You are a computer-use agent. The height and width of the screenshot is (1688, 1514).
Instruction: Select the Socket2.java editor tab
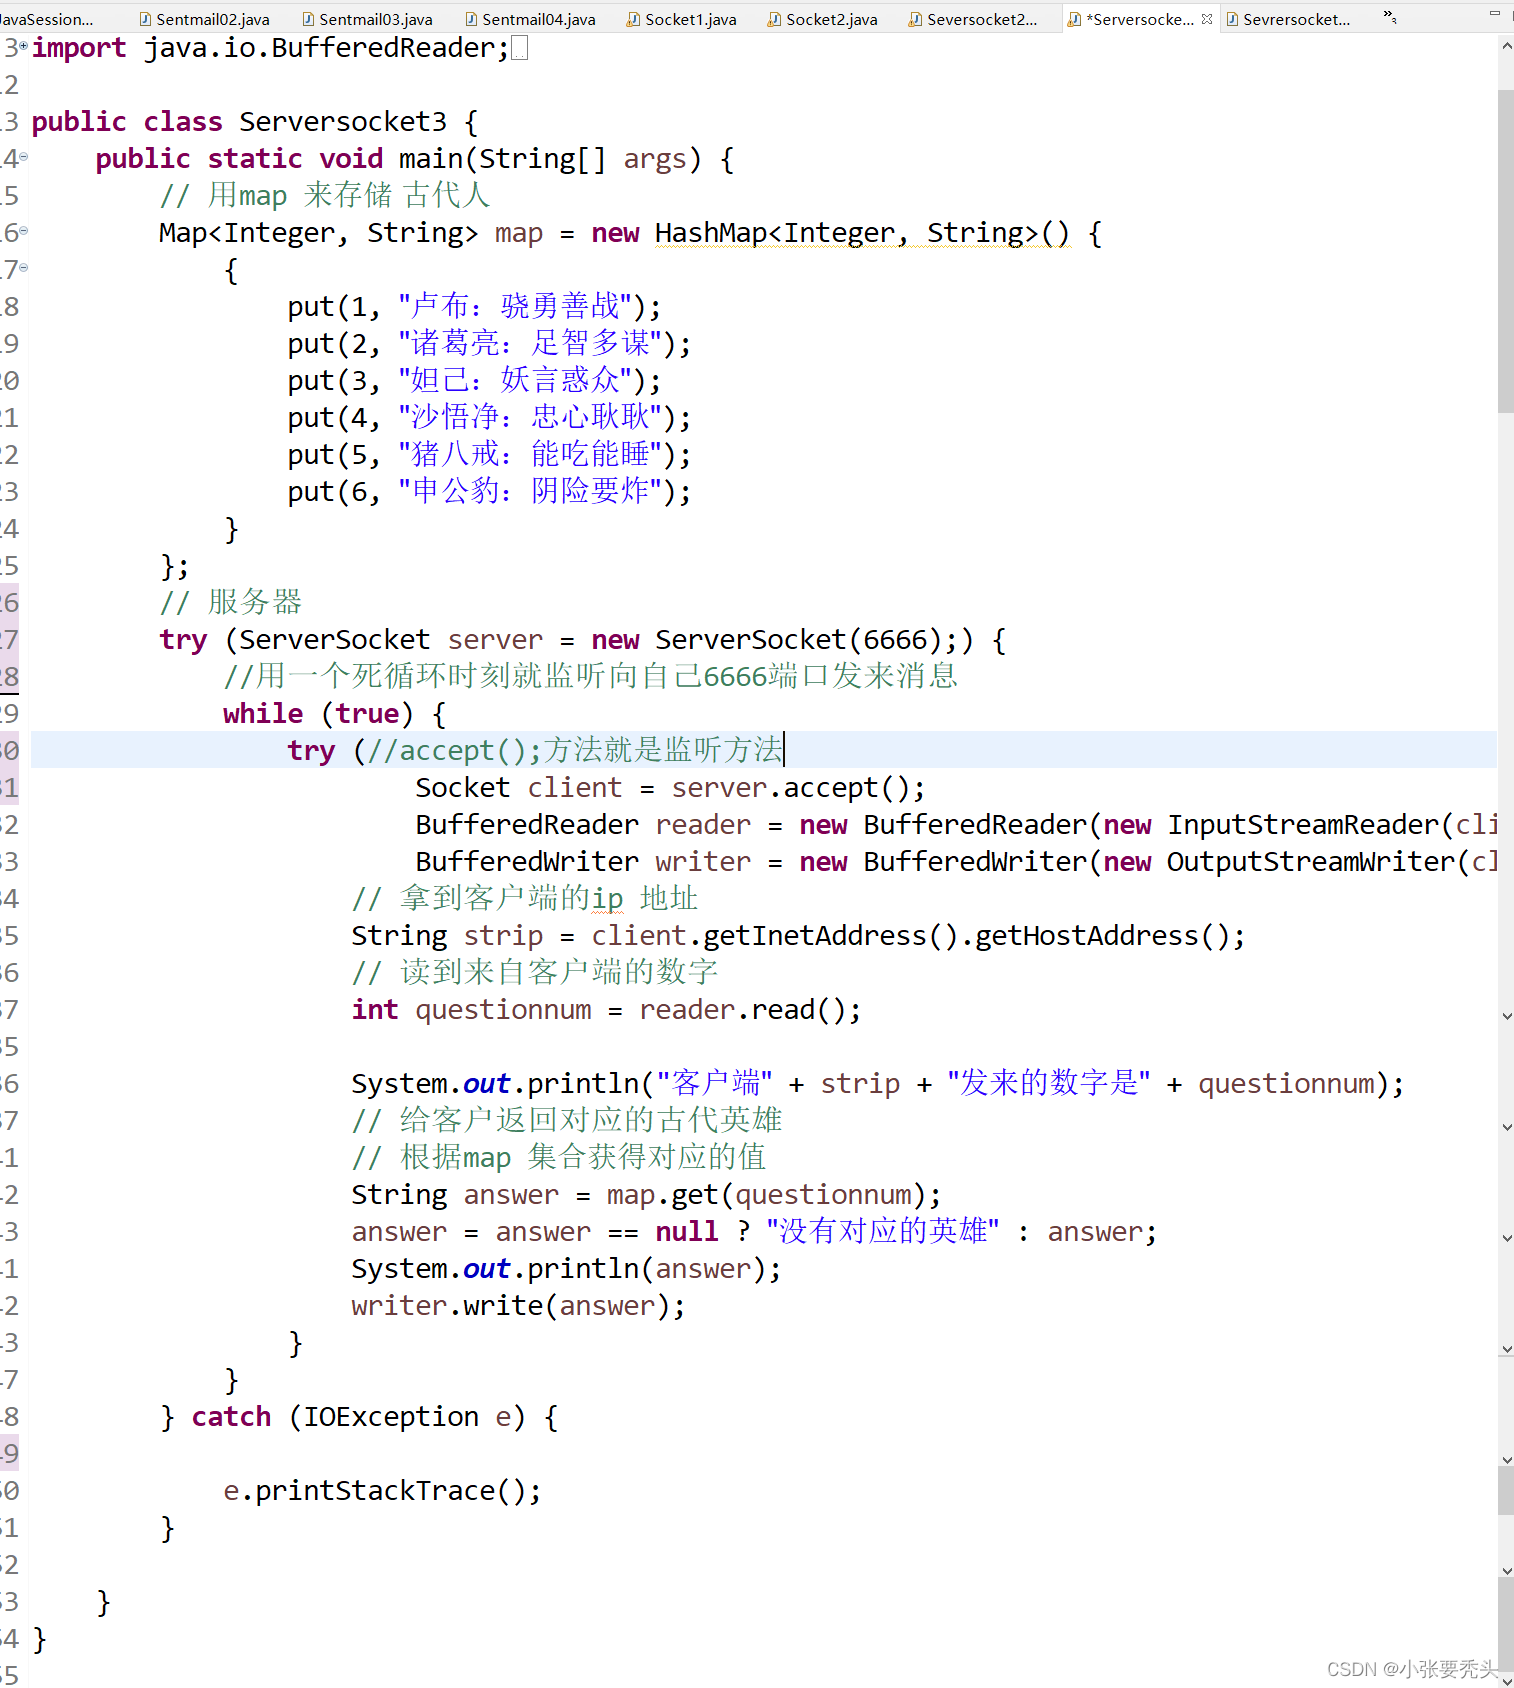point(822,19)
